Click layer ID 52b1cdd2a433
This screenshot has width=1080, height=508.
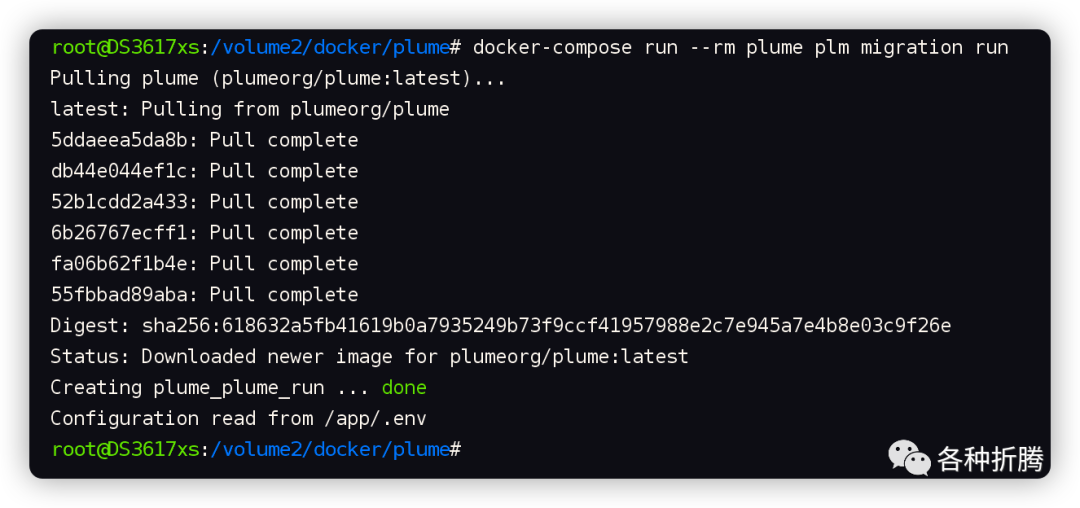click(x=124, y=202)
